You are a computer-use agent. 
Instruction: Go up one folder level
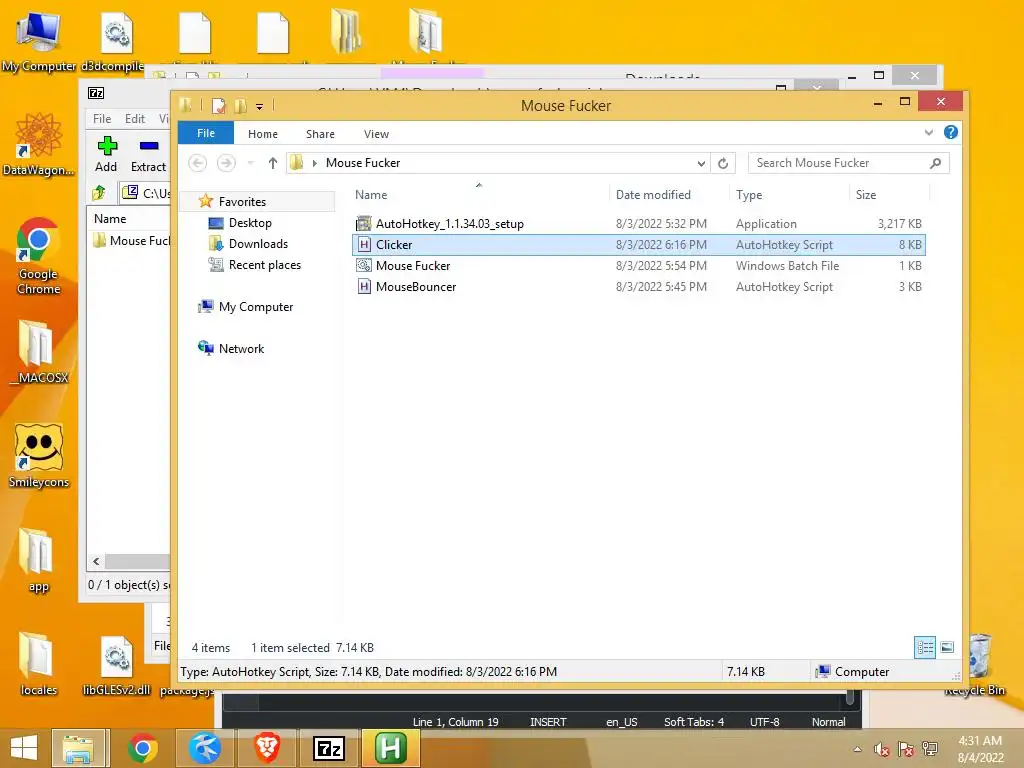[x=273, y=163]
